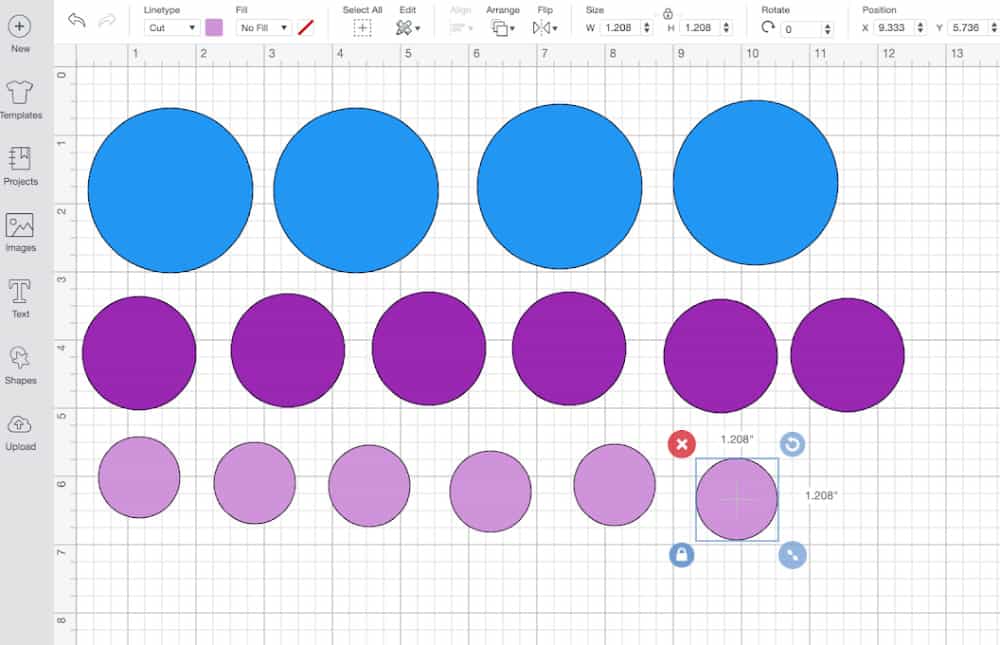Viewport: 1000px width, 645px height.
Task: Select the fourth light purple circle
Action: click(490, 491)
